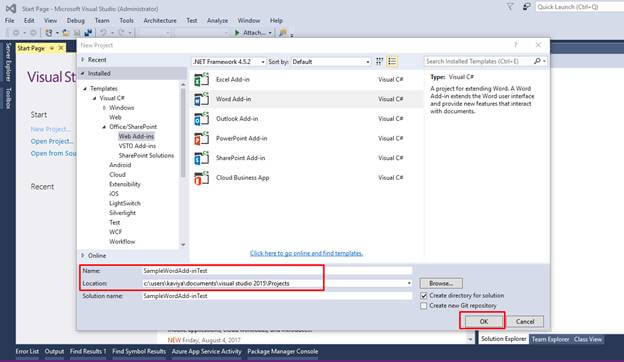Click the project Name input field
Screen dimensions: 624x362
coord(277,271)
